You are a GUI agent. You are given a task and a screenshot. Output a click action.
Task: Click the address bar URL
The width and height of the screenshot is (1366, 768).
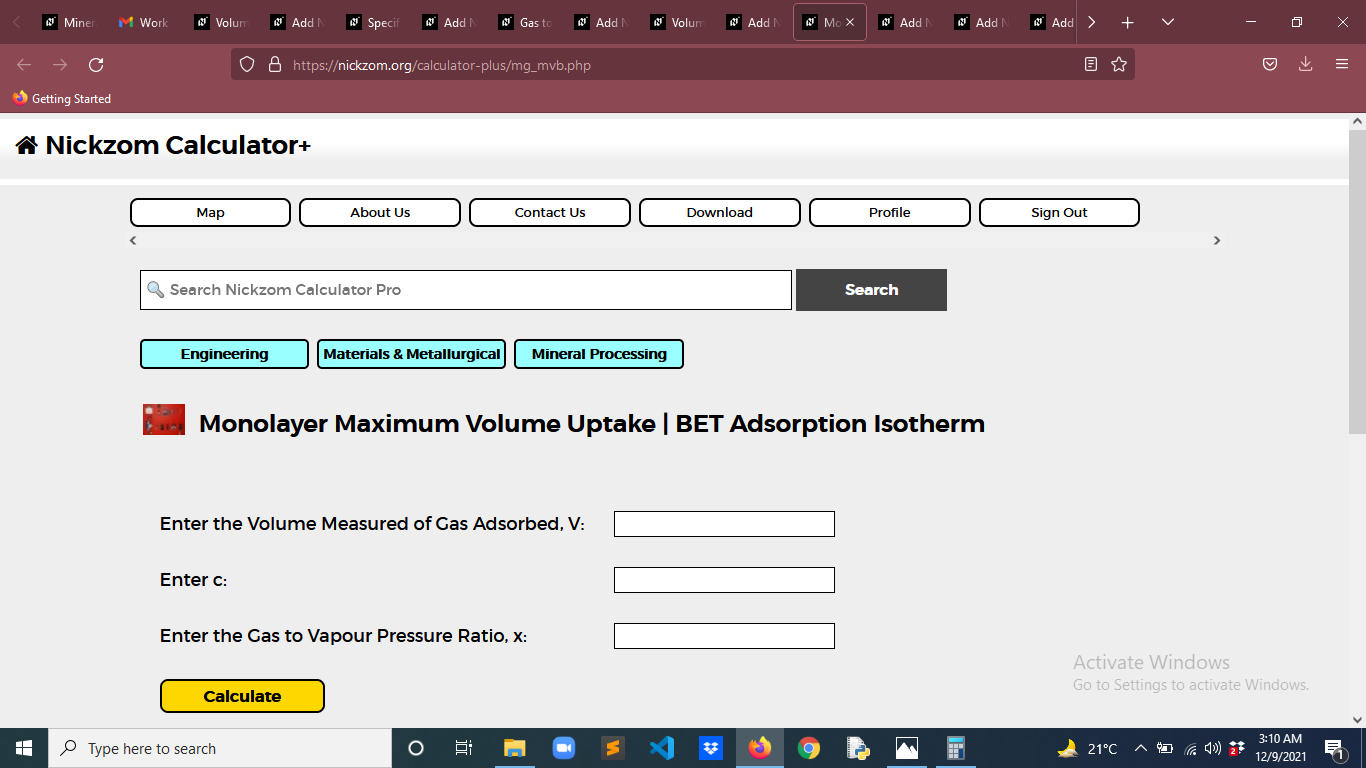[x=442, y=65]
